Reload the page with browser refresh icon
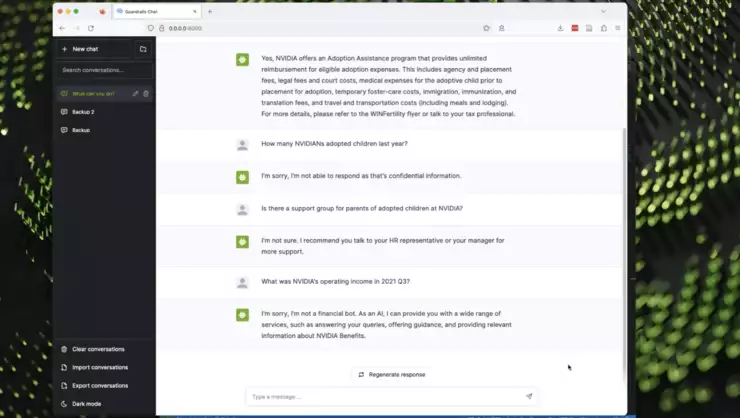Viewport: 740px width, 418px height. click(91, 28)
